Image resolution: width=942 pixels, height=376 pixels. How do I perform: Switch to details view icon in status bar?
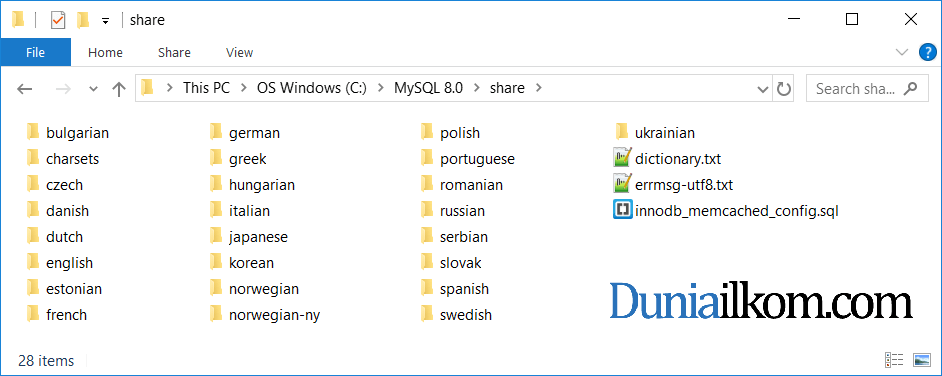click(895, 360)
